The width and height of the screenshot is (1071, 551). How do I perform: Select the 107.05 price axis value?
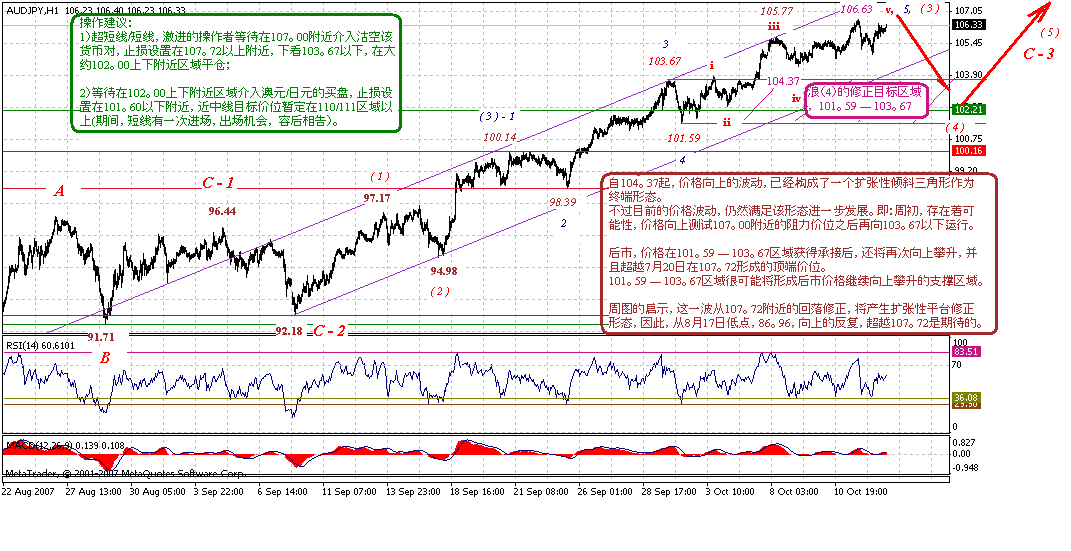pyautogui.click(x=971, y=12)
